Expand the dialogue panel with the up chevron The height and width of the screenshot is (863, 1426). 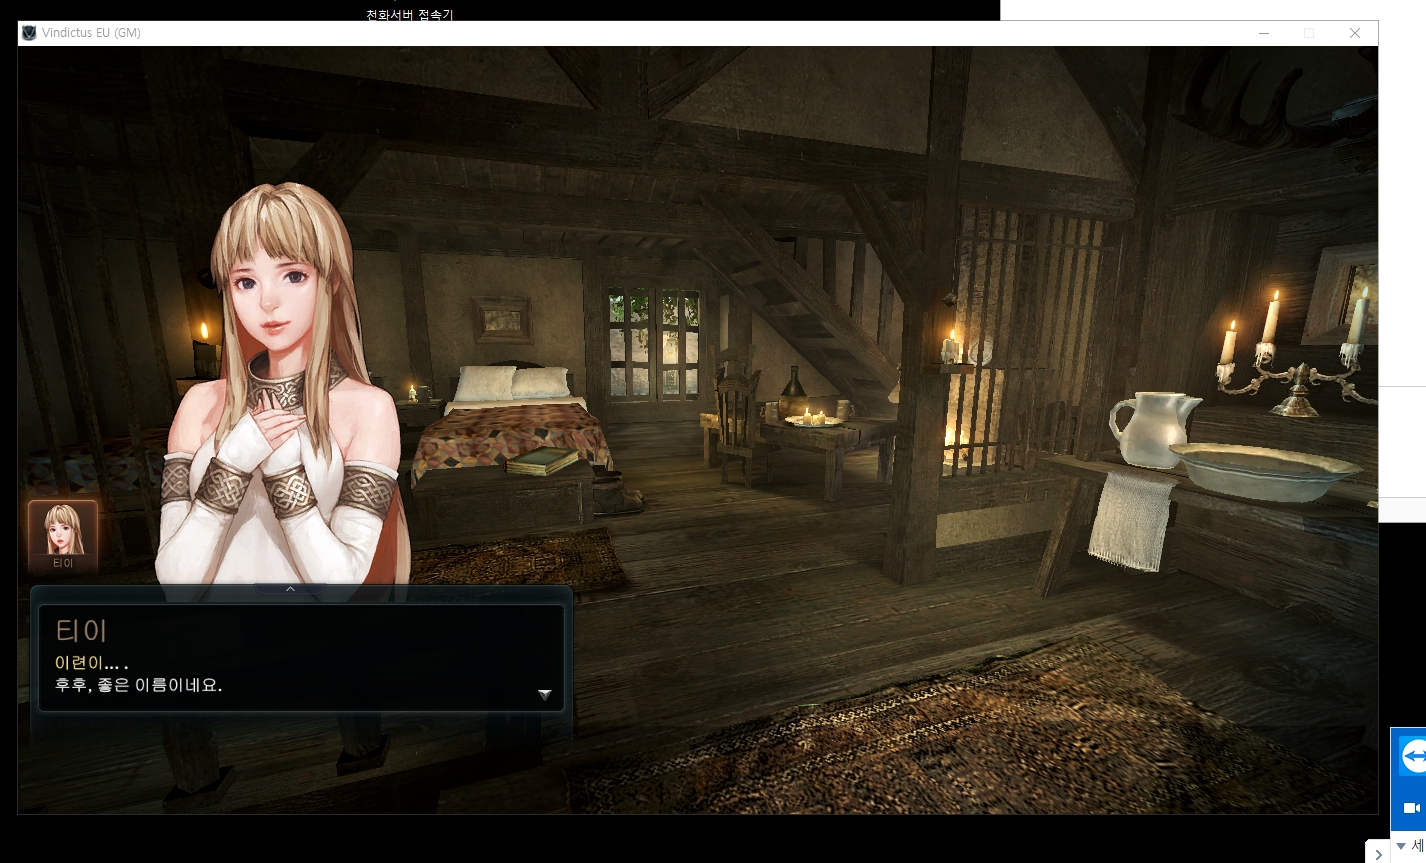[290, 589]
